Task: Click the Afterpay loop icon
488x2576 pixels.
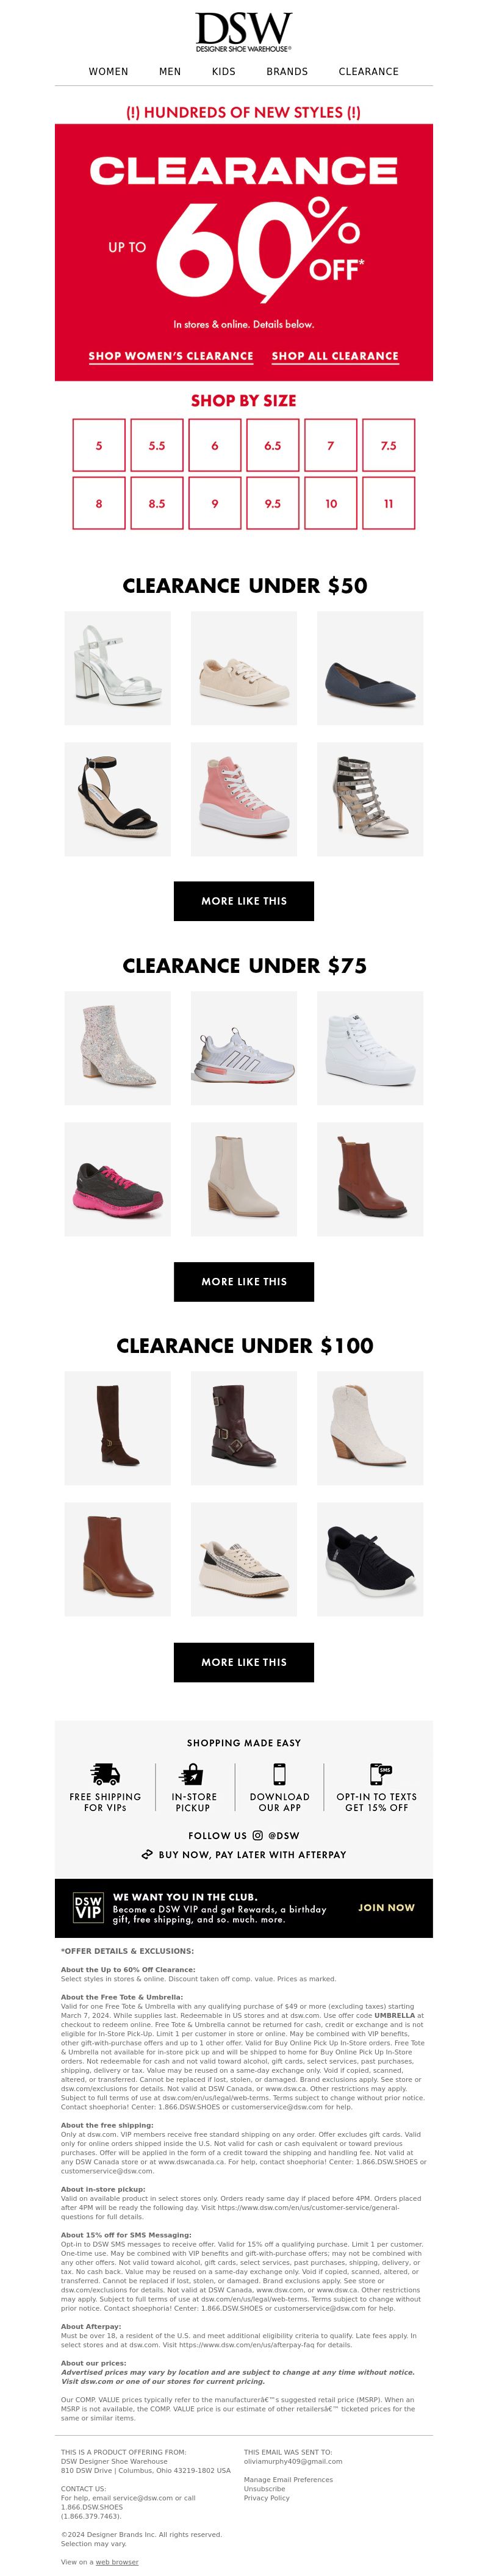Action: [147, 1854]
